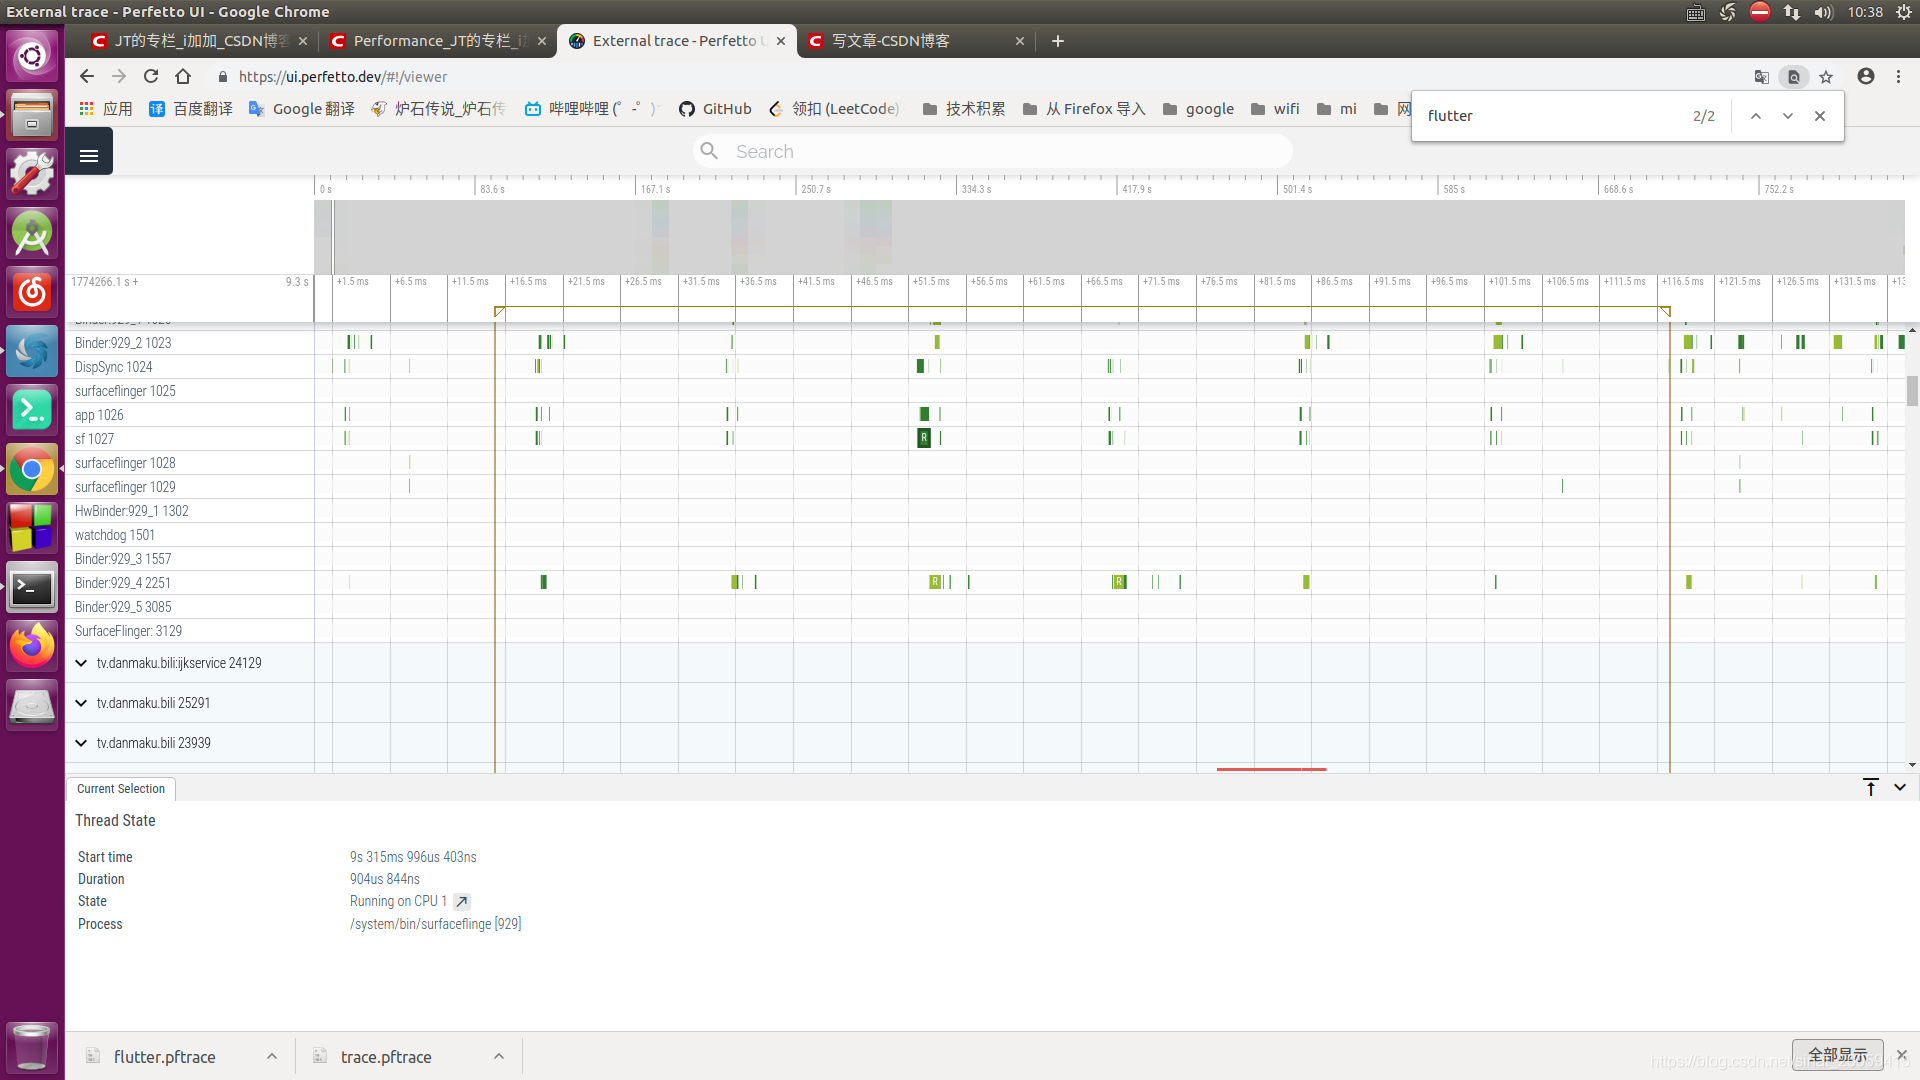
Task: Select the Current Selection tab
Action: pos(121,789)
